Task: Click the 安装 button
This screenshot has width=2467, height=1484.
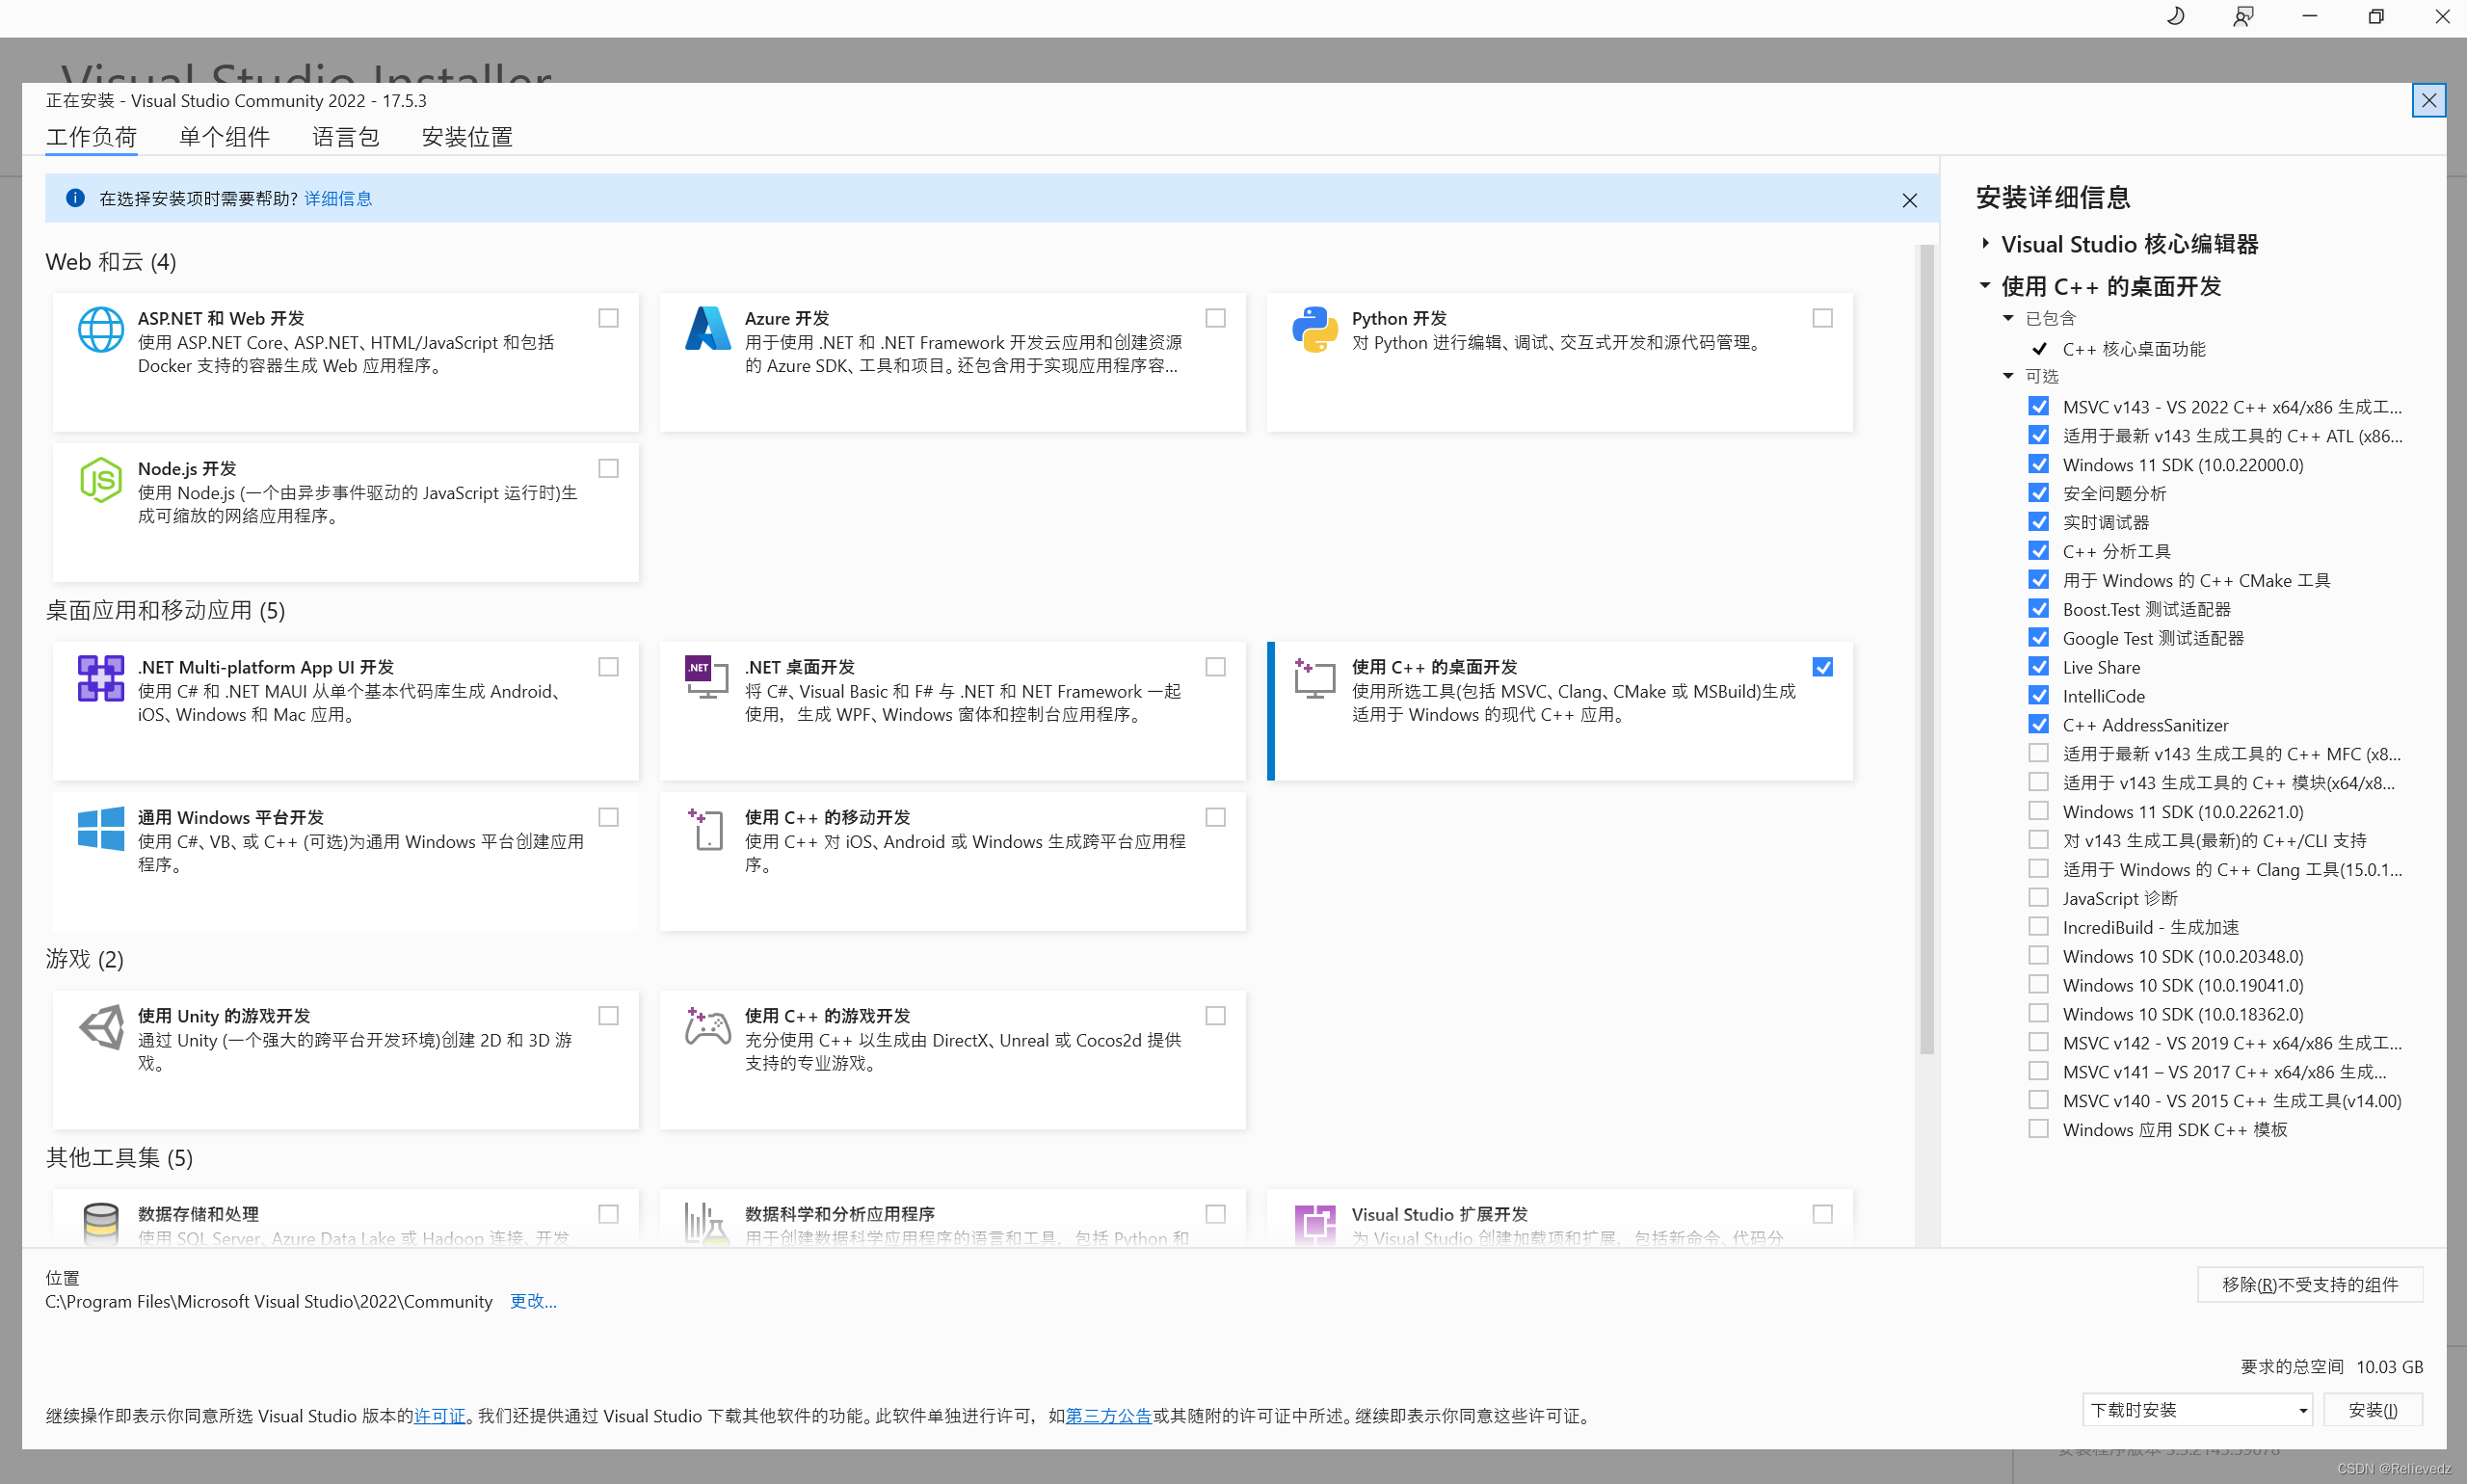Action: tap(2372, 1410)
